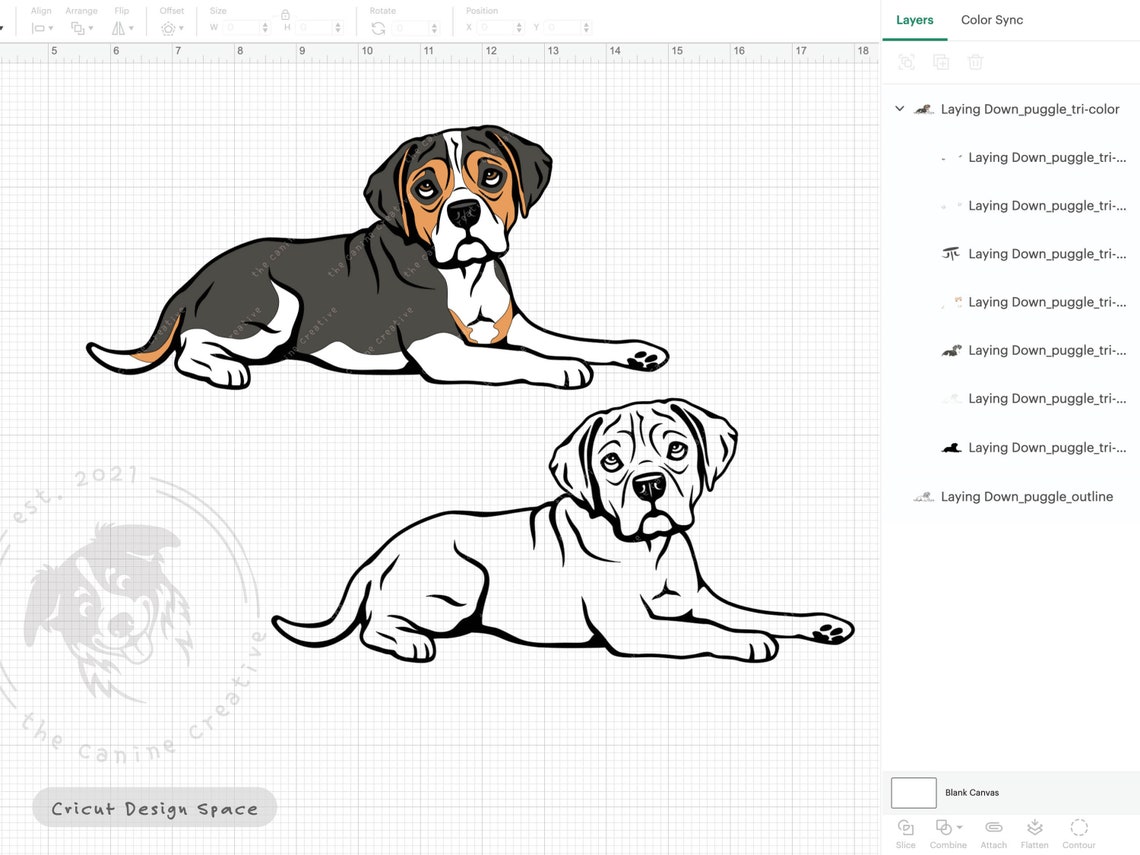Select the Laying Down_puggle_outline layer
The width and height of the screenshot is (1140, 855).
coord(1025,496)
